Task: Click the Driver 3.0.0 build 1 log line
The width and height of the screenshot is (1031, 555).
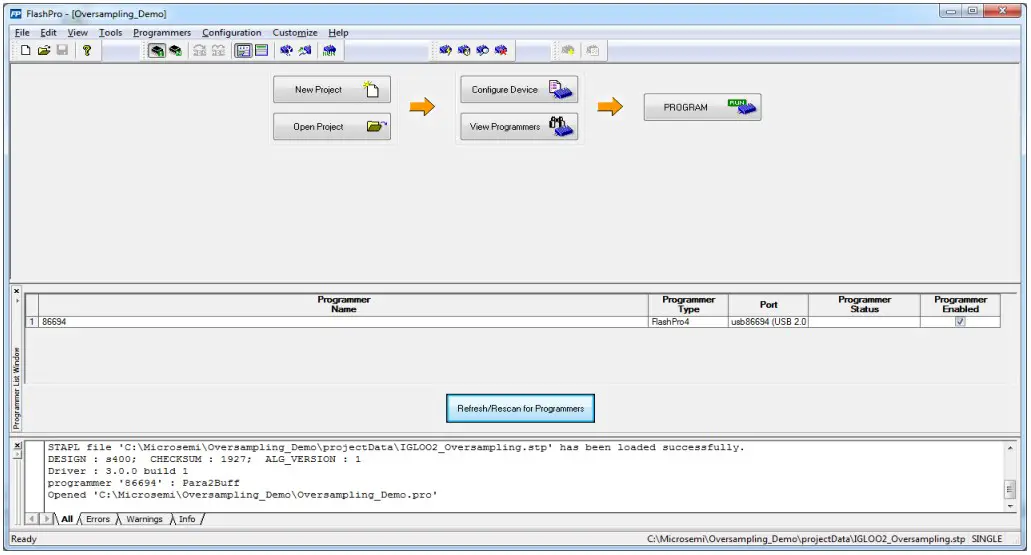Action: click(118, 471)
